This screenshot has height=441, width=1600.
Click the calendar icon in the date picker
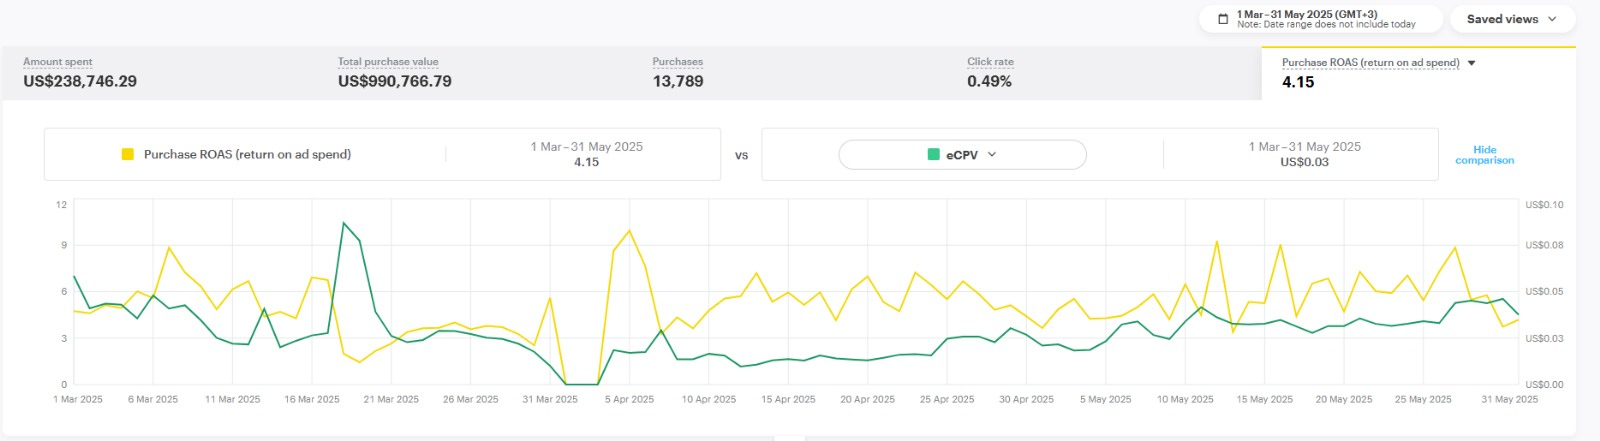[1222, 19]
